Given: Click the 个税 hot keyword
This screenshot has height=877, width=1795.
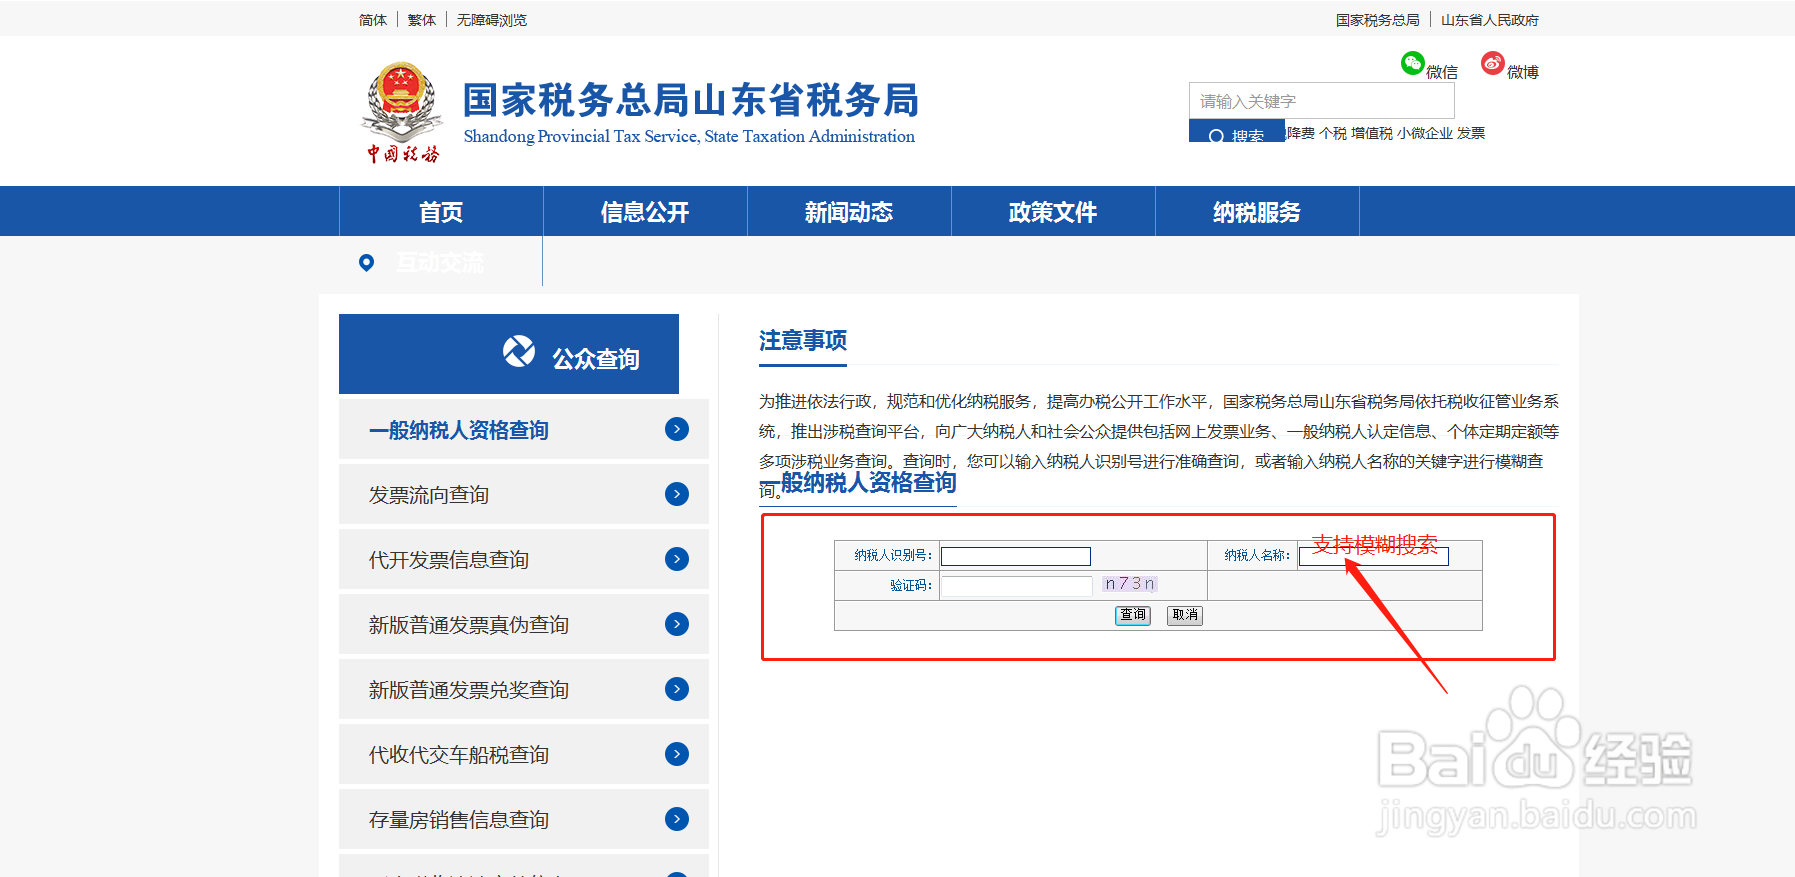Looking at the screenshot, I should (x=1333, y=133).
